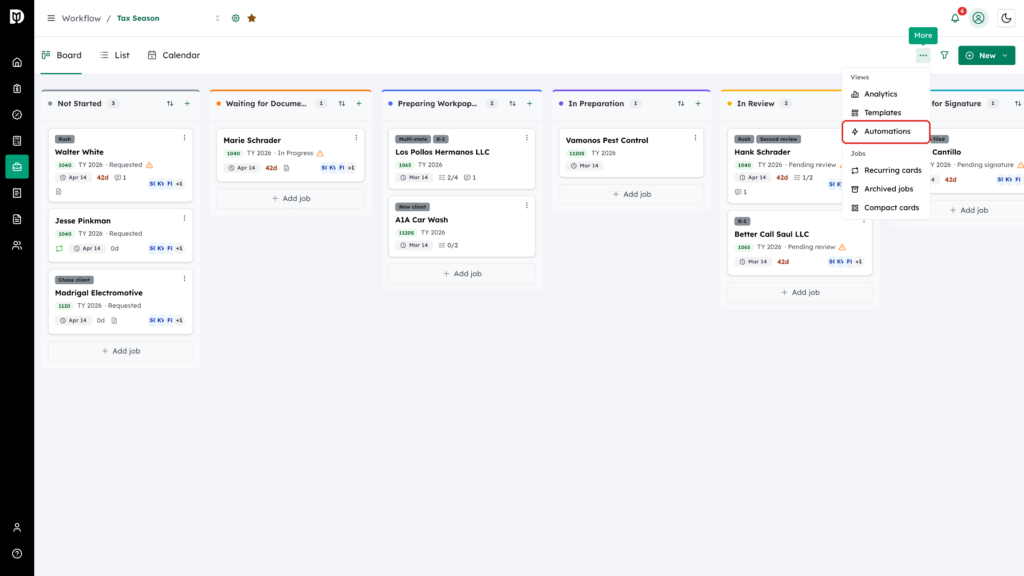Sort the In Preparation column
Screen dimensions: 1024x576
click(x=681, y=104)
